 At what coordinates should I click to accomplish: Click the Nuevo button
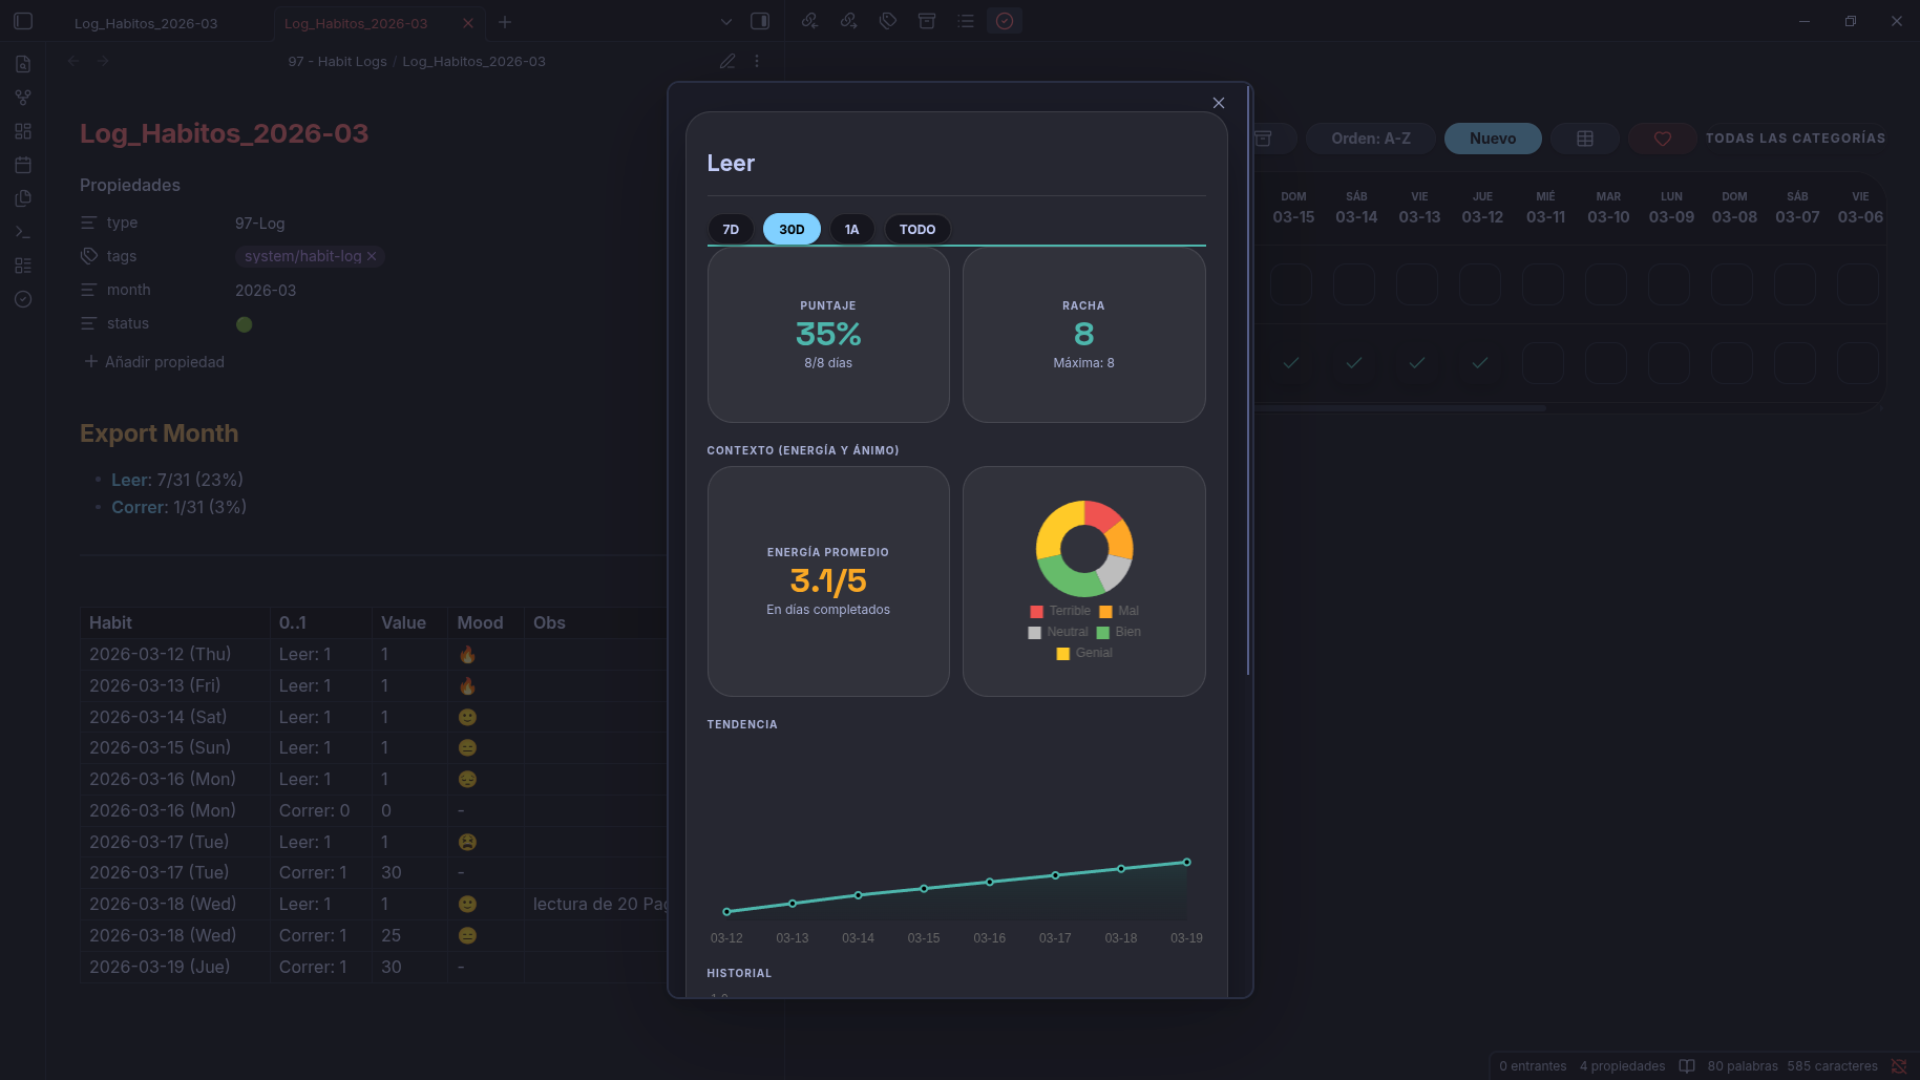pyautogui.click(x=1492, y=139)
